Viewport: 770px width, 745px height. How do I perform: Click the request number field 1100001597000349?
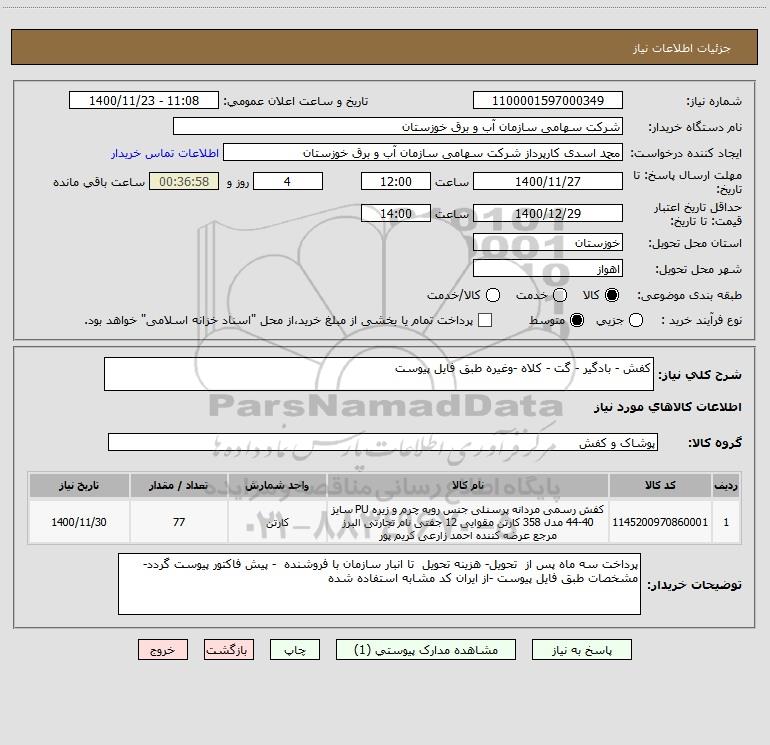tap(548, 101)
